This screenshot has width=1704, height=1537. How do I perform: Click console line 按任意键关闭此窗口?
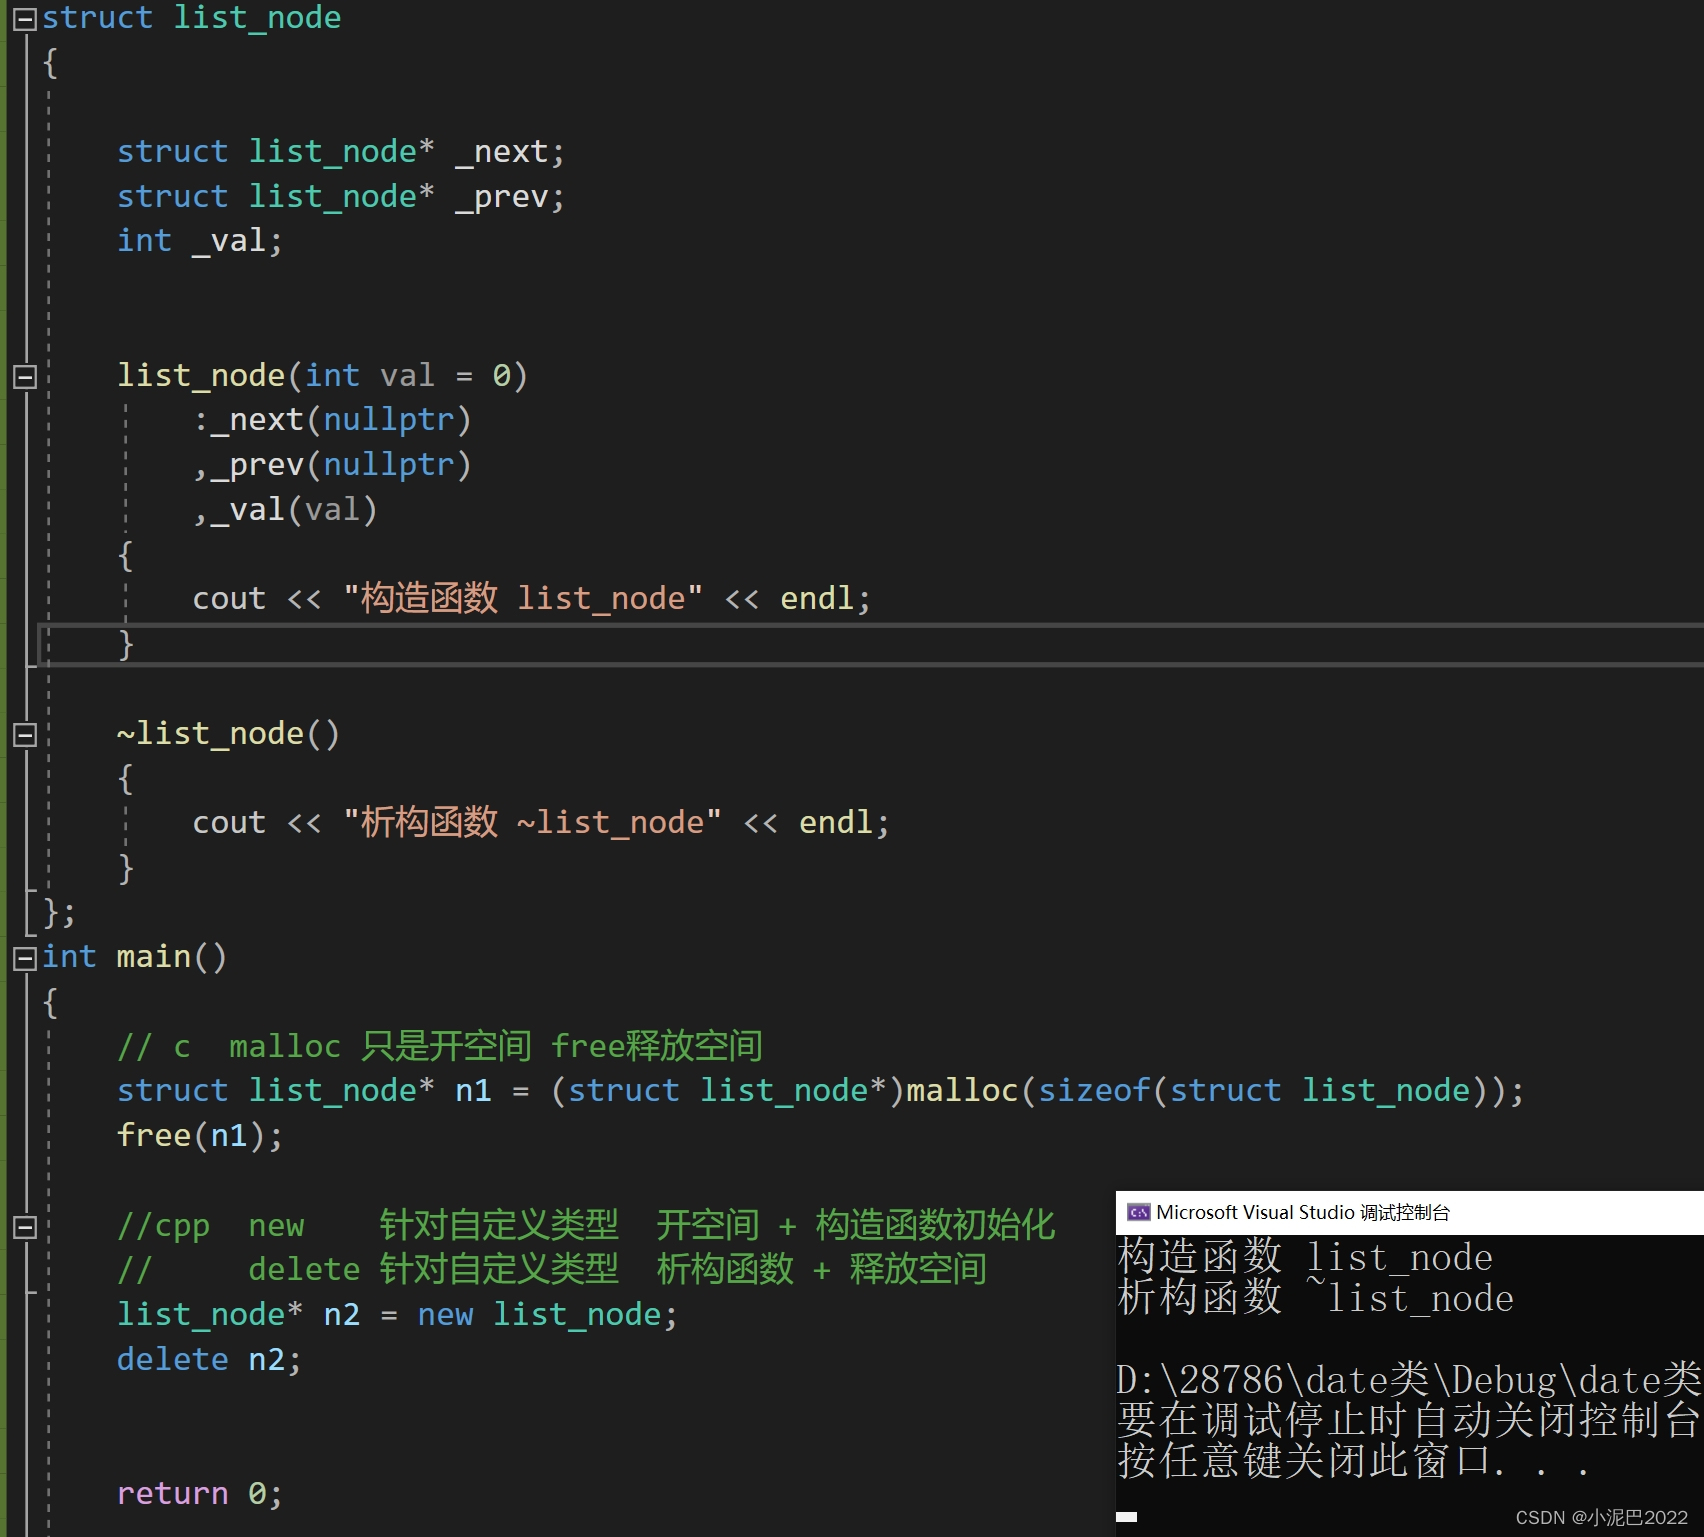point(1354,1461)
